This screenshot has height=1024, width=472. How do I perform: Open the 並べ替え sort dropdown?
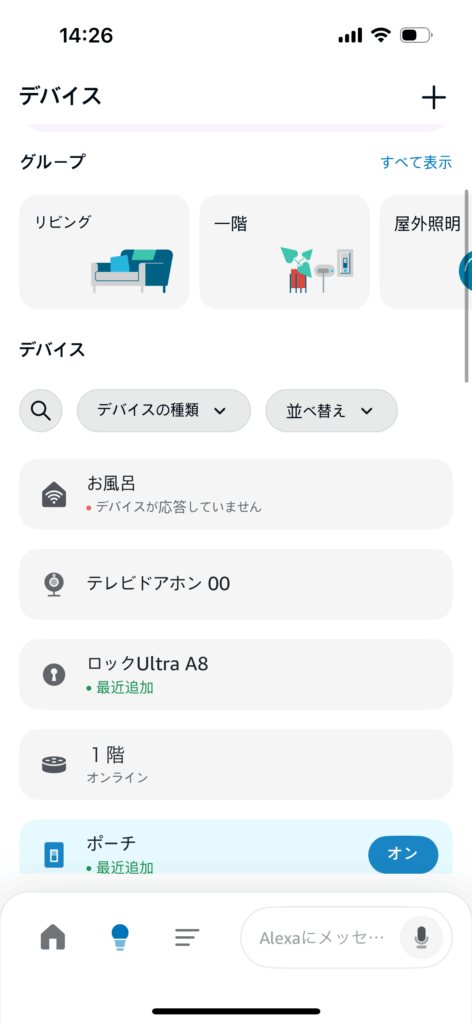click(x=332, y=410)
